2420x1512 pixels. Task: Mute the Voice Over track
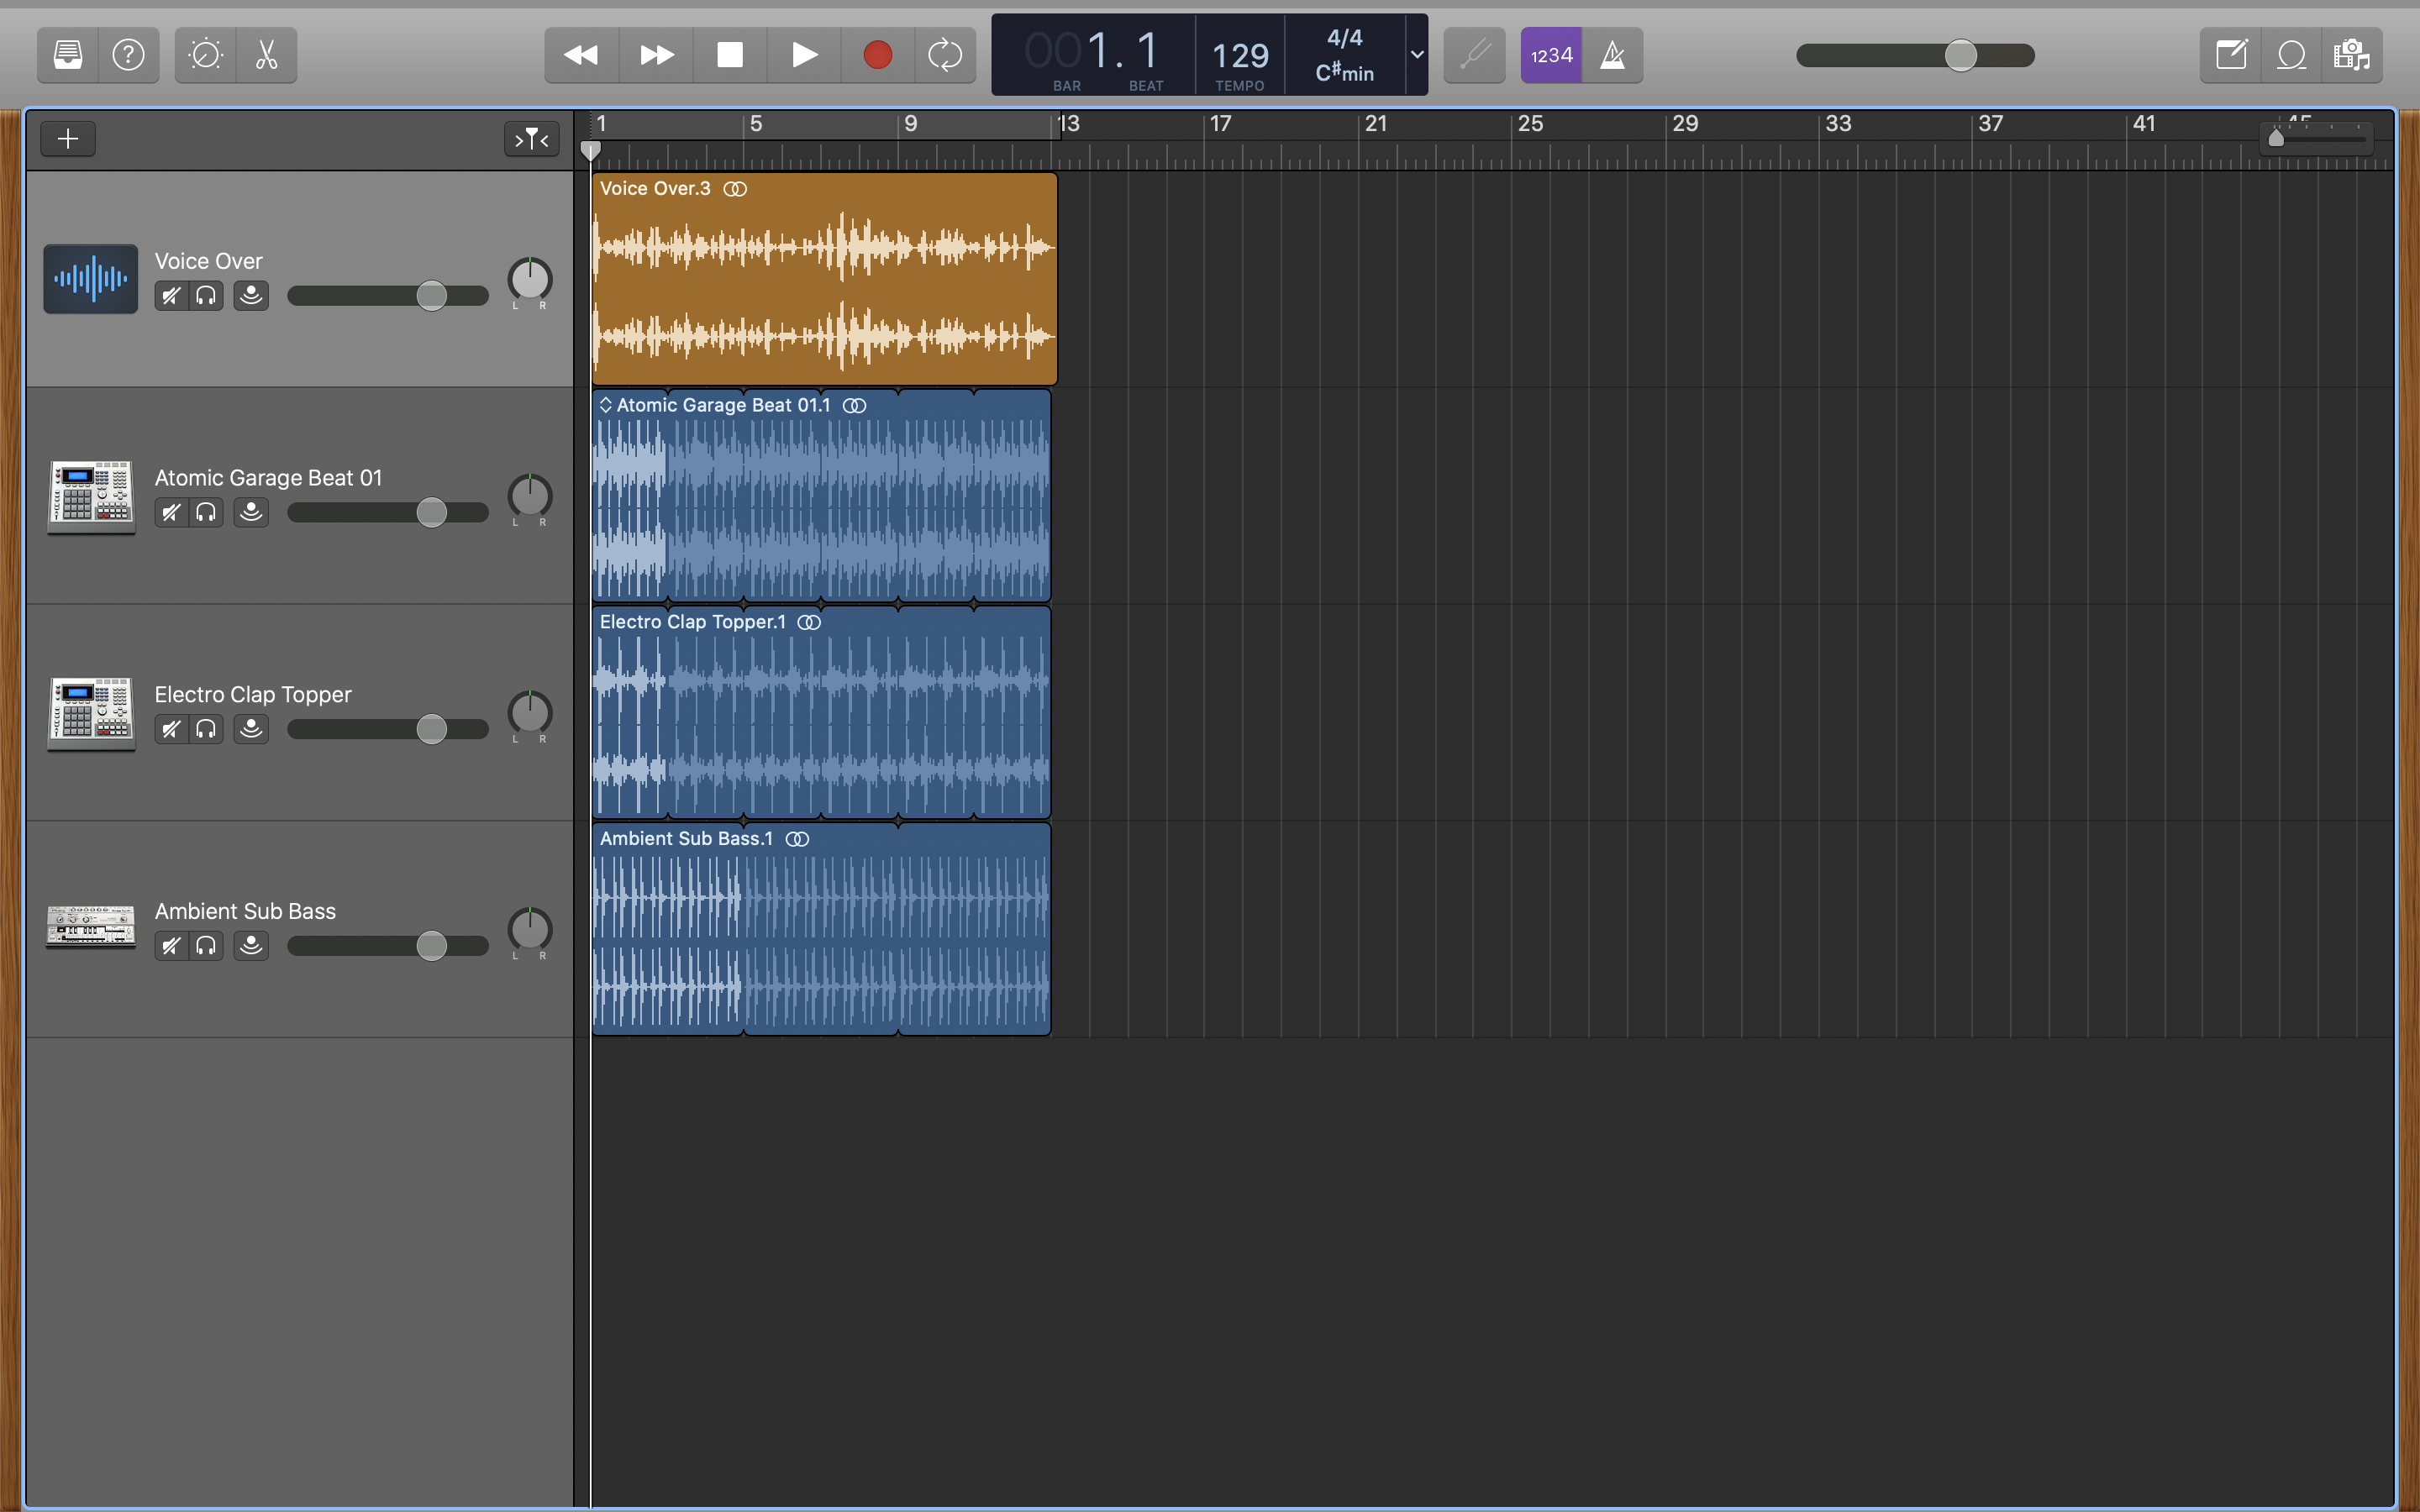tap(170, 295)
